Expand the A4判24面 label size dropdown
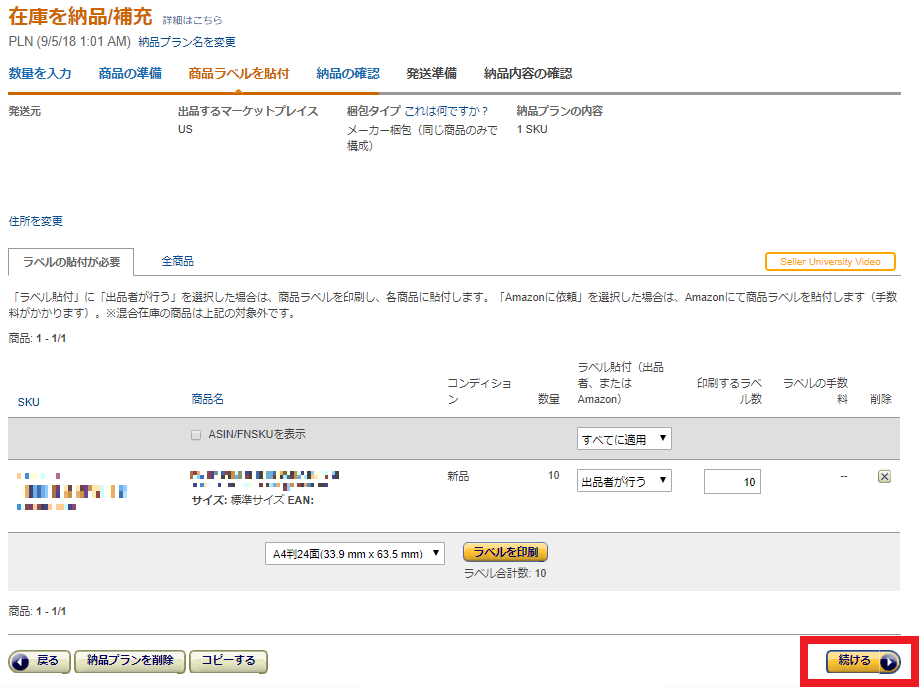Screen dimensions: 921x688 click(x=355, y=554)
